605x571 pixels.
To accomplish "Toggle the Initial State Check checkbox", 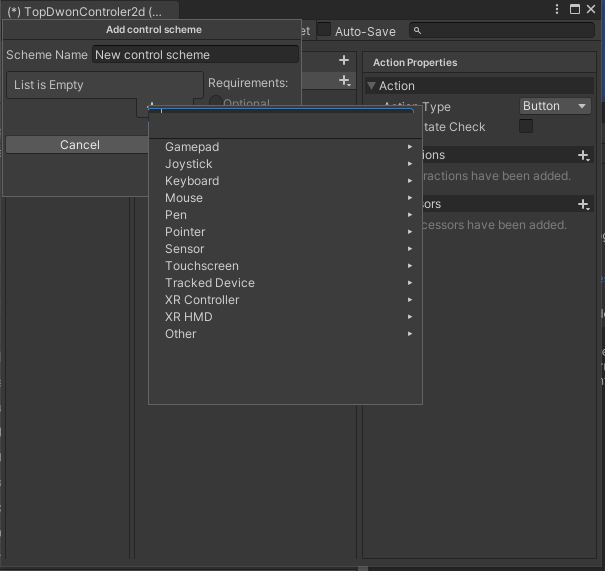I will pos(526,126).
